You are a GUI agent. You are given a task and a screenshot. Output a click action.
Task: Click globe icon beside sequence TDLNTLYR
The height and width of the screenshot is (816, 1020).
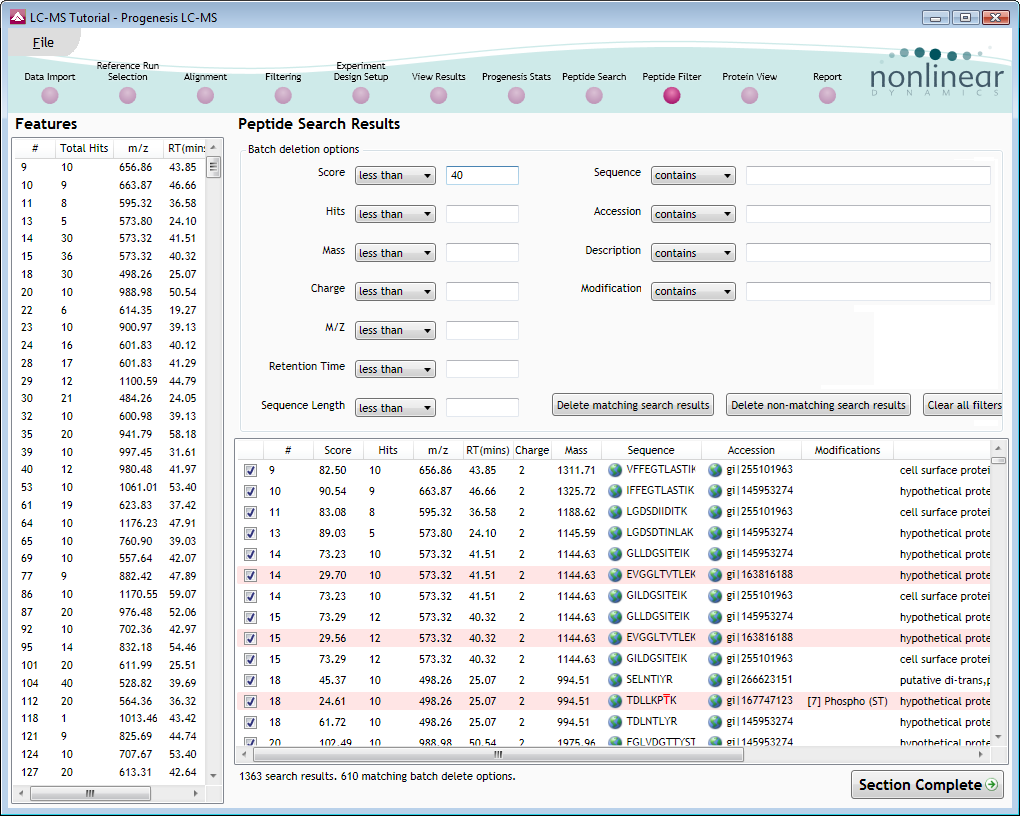pyautogui.click(x=615, y=722)
